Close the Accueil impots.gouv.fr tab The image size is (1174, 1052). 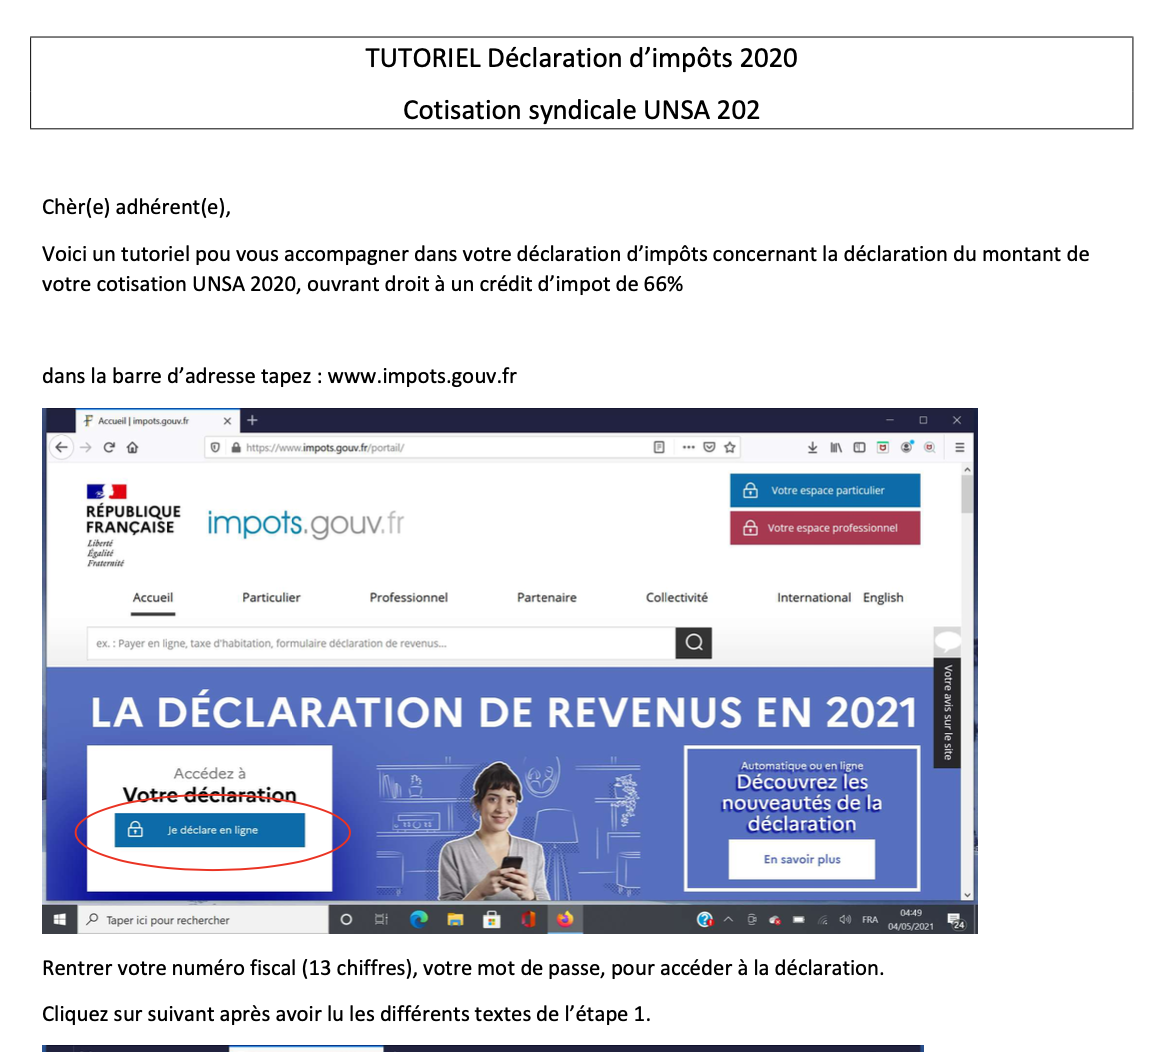point(228,421)
